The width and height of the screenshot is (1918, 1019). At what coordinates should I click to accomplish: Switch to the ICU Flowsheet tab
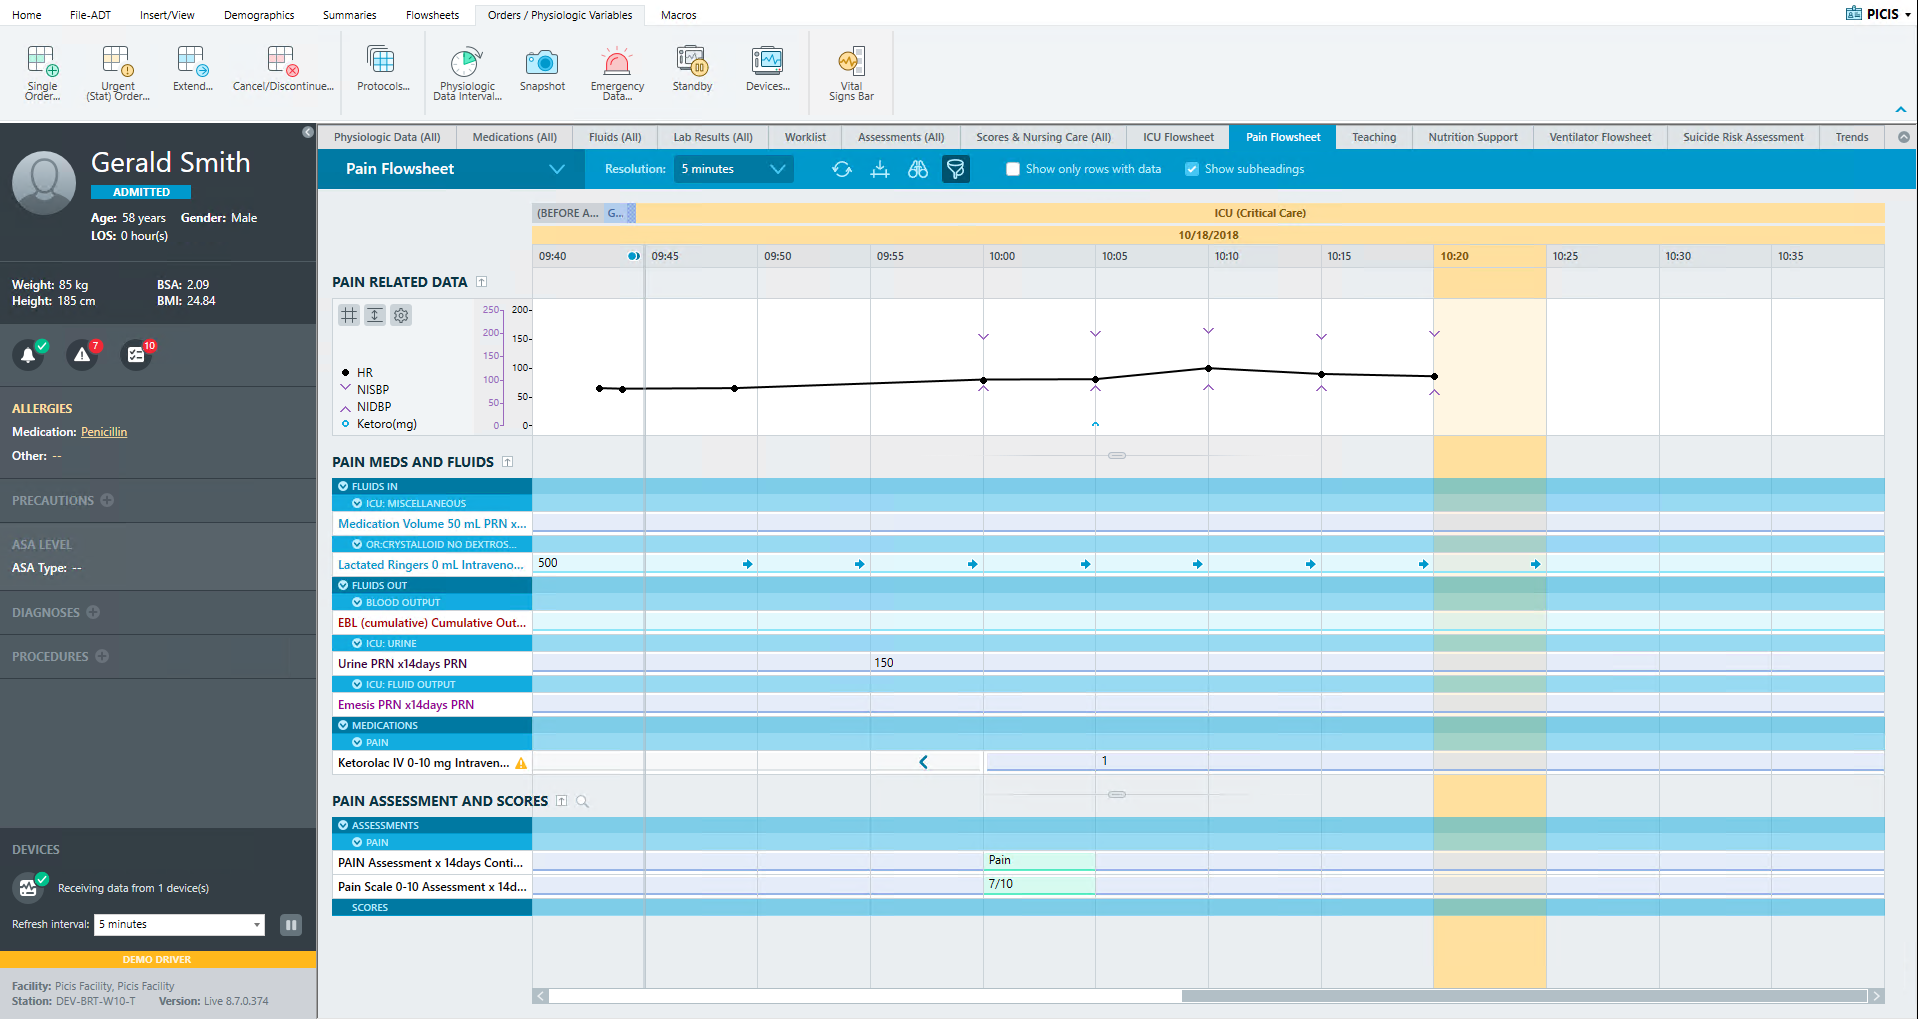tap(1178, 137)
